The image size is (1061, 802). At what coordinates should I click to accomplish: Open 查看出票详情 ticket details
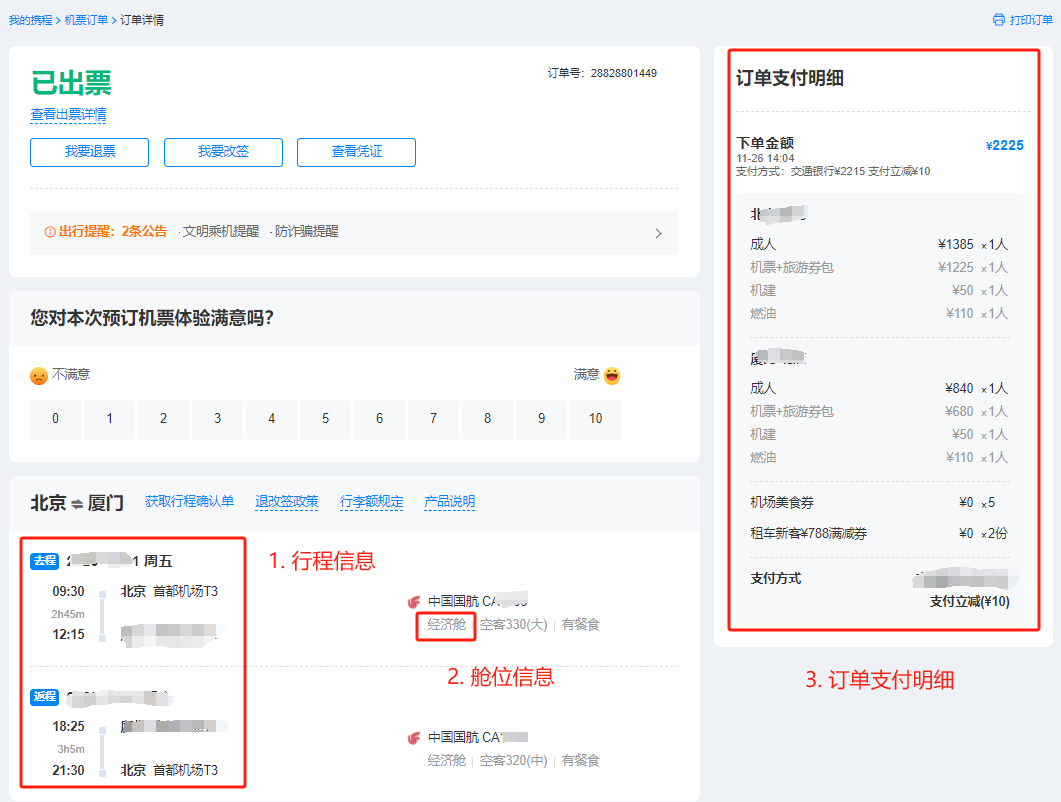(68, 115)
